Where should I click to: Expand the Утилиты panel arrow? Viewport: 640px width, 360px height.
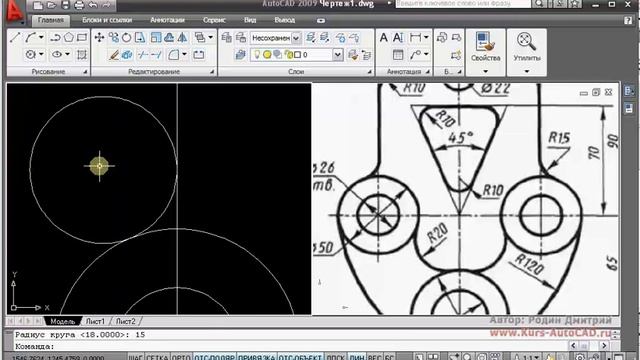[527, 71]
